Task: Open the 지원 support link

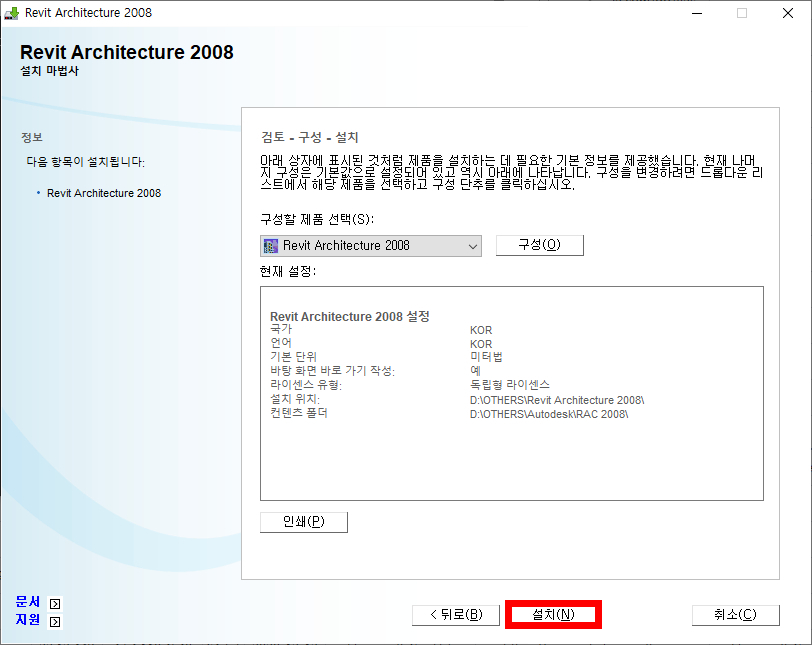Action: pos(27,620)
